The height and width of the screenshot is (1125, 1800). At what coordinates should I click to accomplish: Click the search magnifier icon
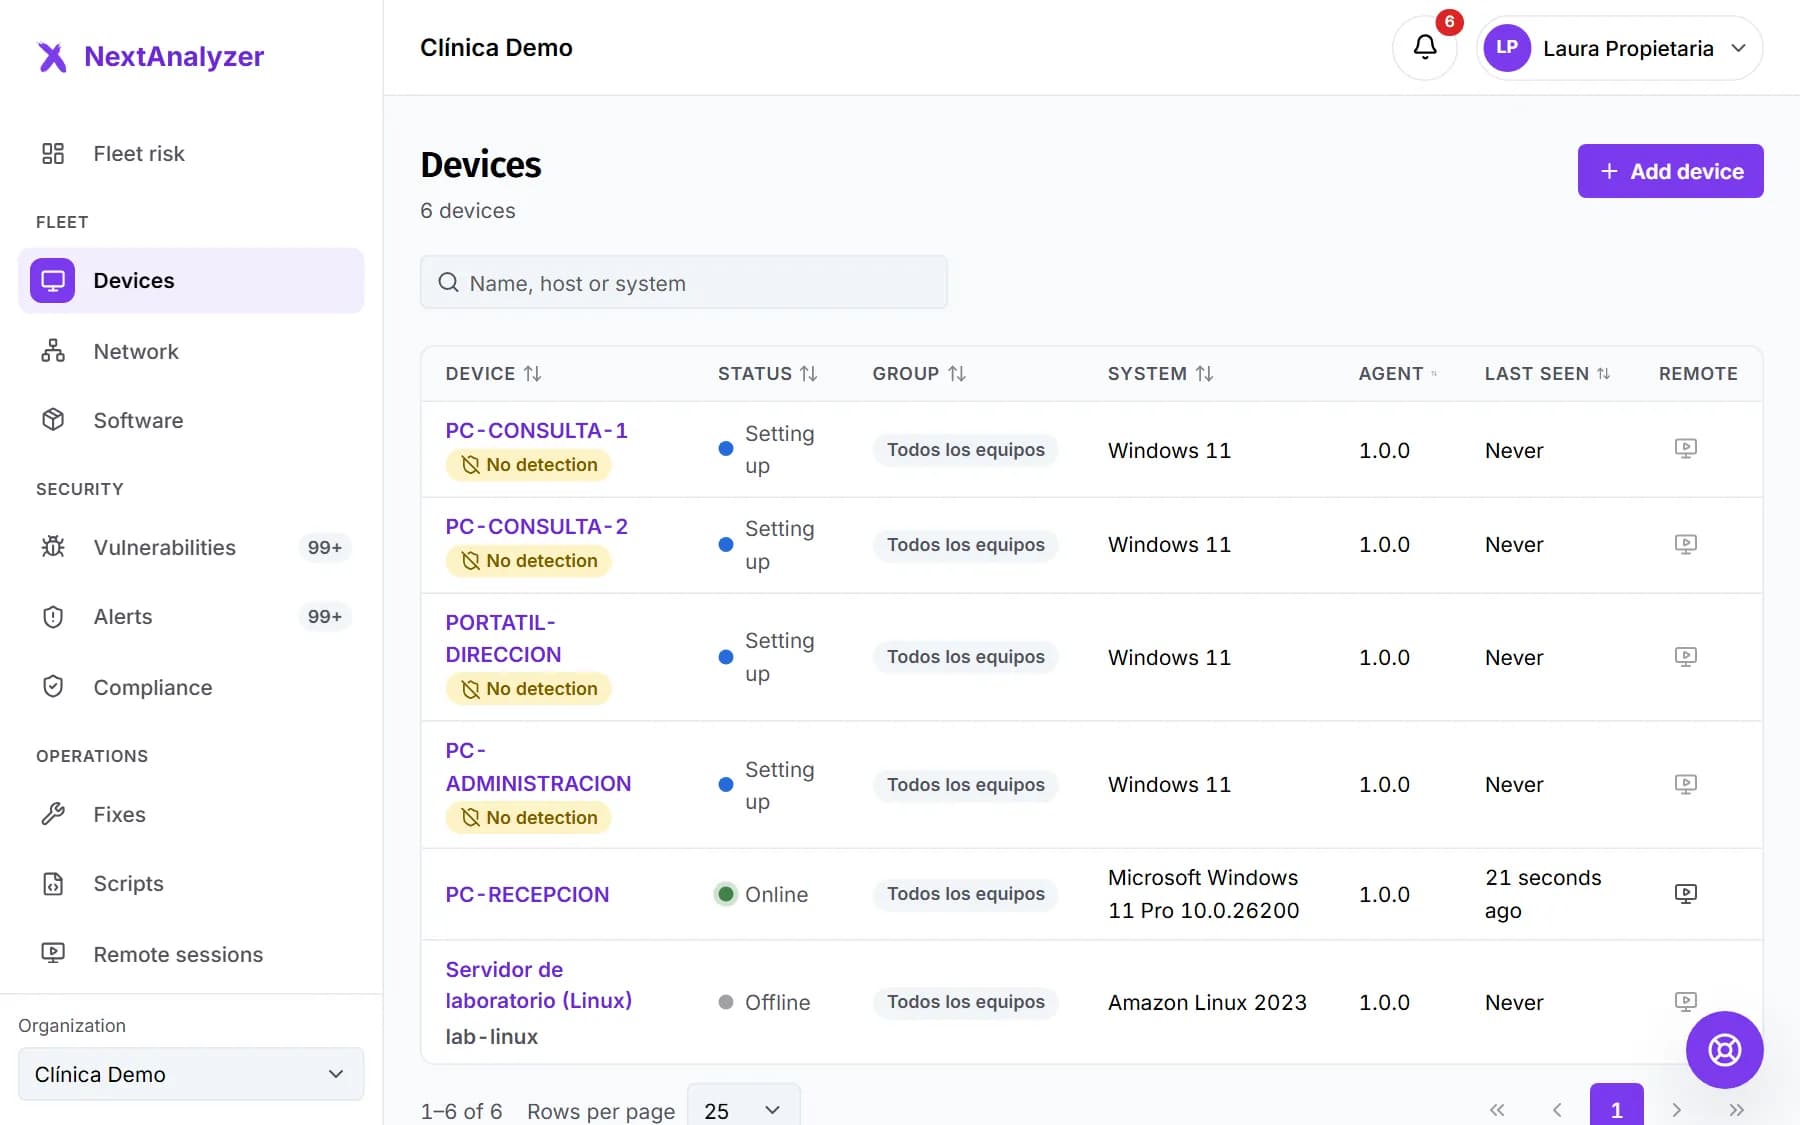[448, 283]
